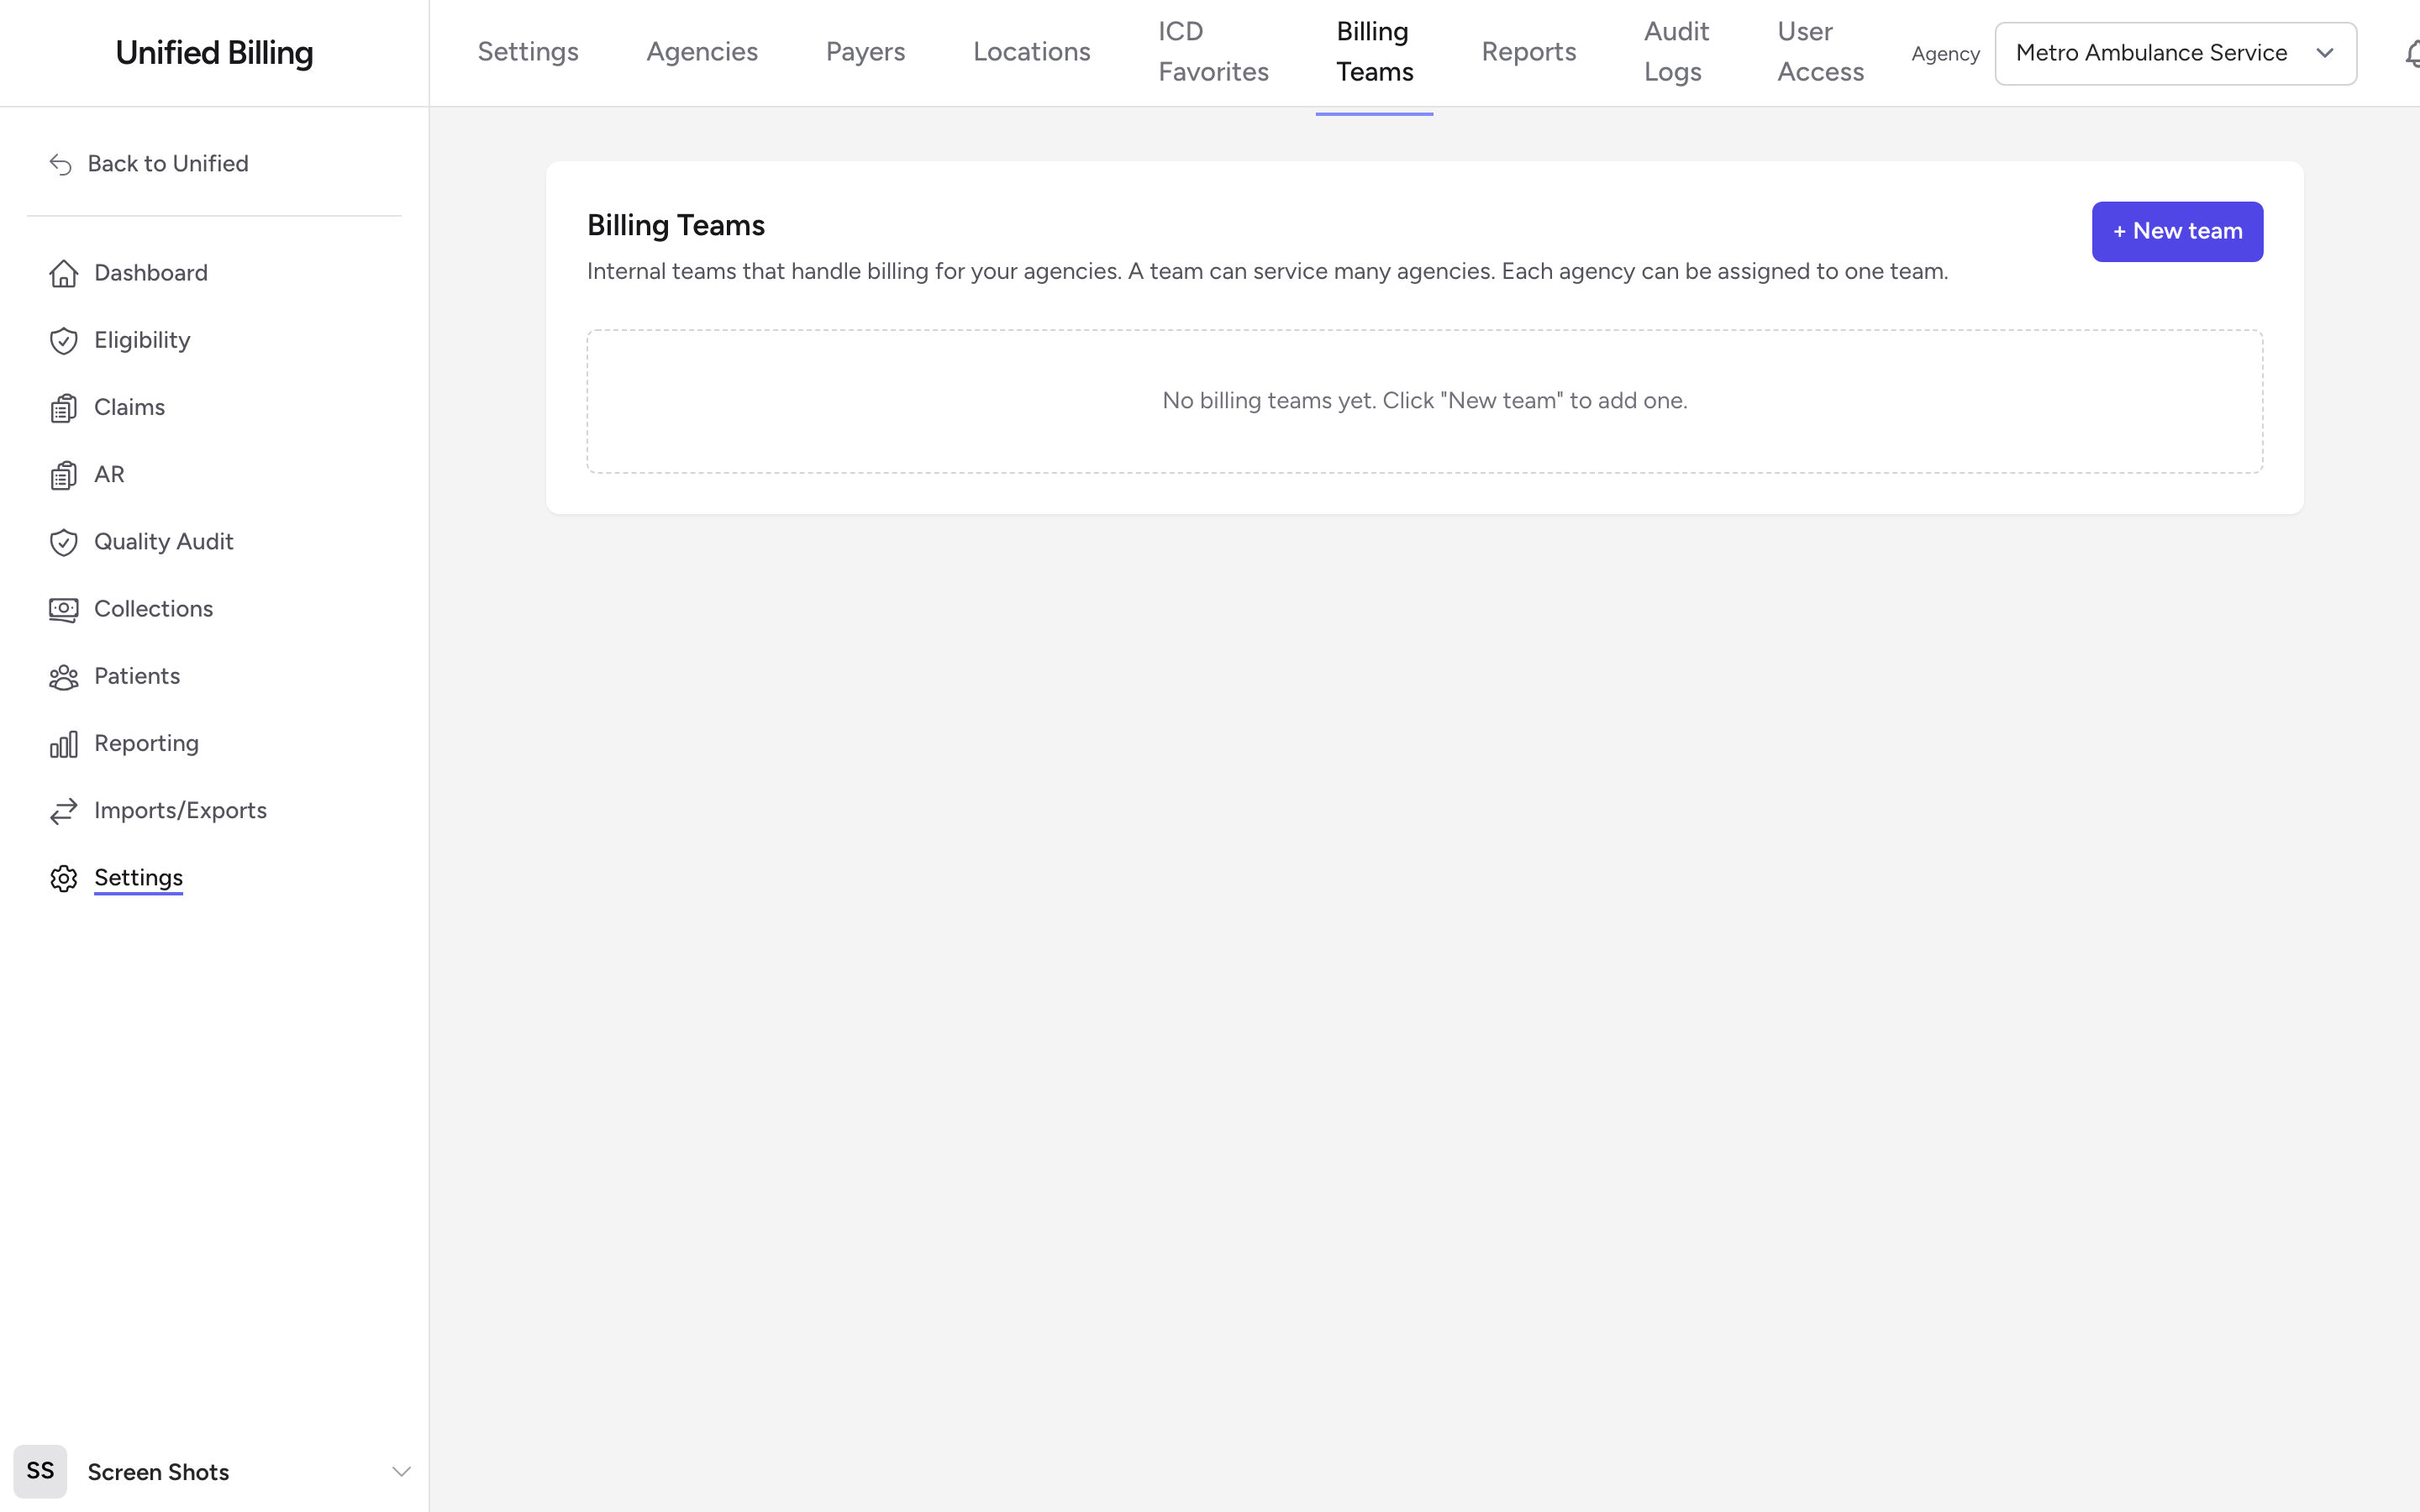Open Collections in the sidebar

click(x=153, y=609)
